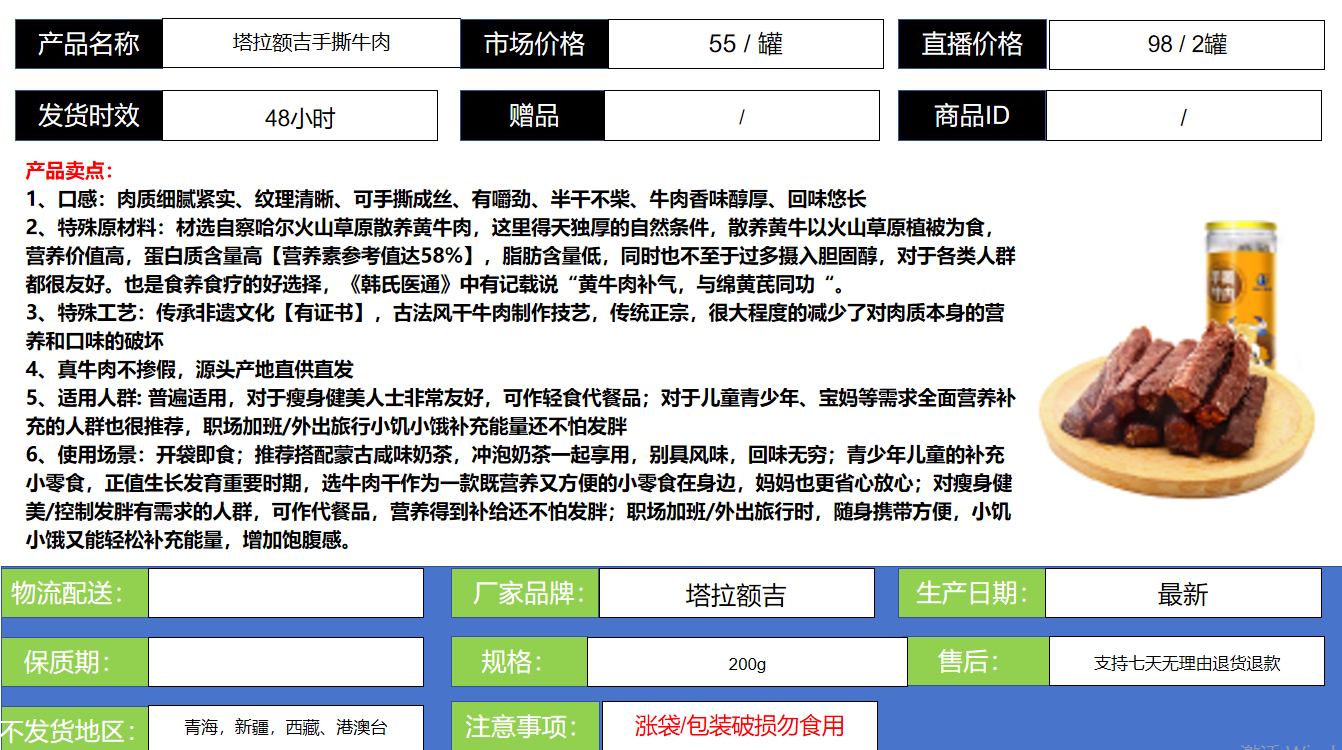Viewport: 1342px width, 750px height.
Task: Click the market price value 55 / 罐
Action: (745, 44)
